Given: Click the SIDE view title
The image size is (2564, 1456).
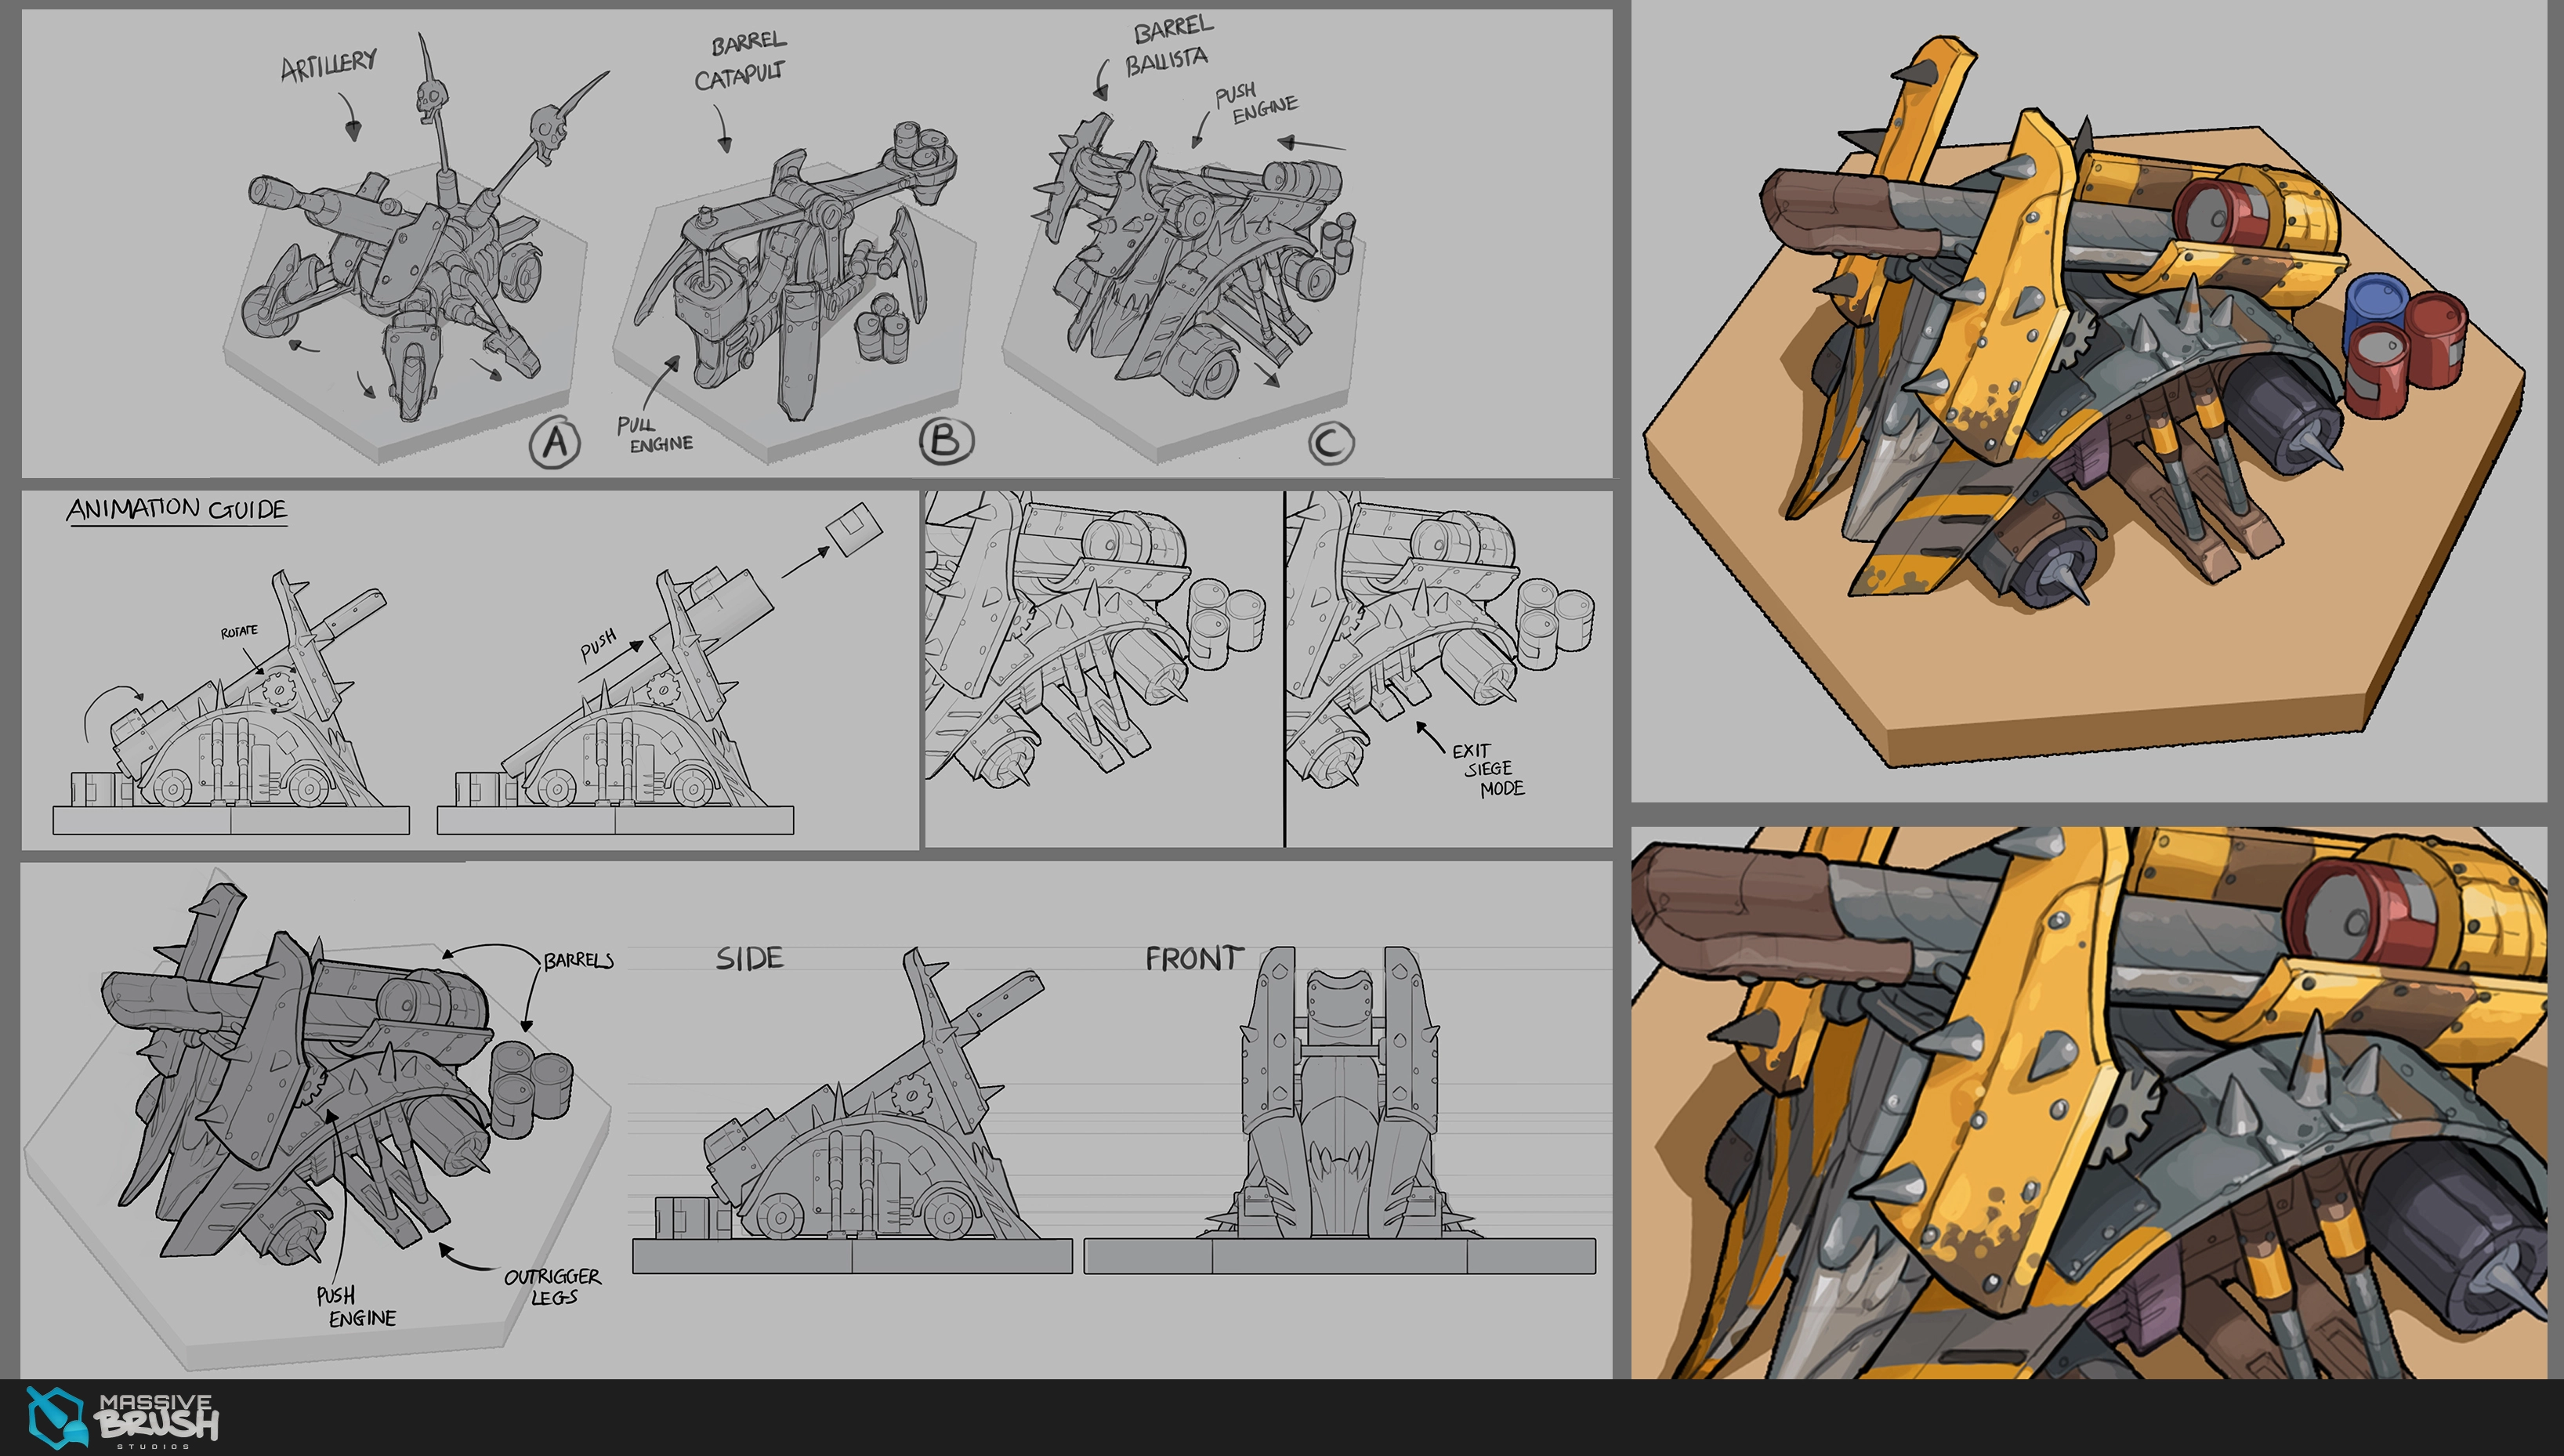Looking at the screenshot, I should [750, 958].
